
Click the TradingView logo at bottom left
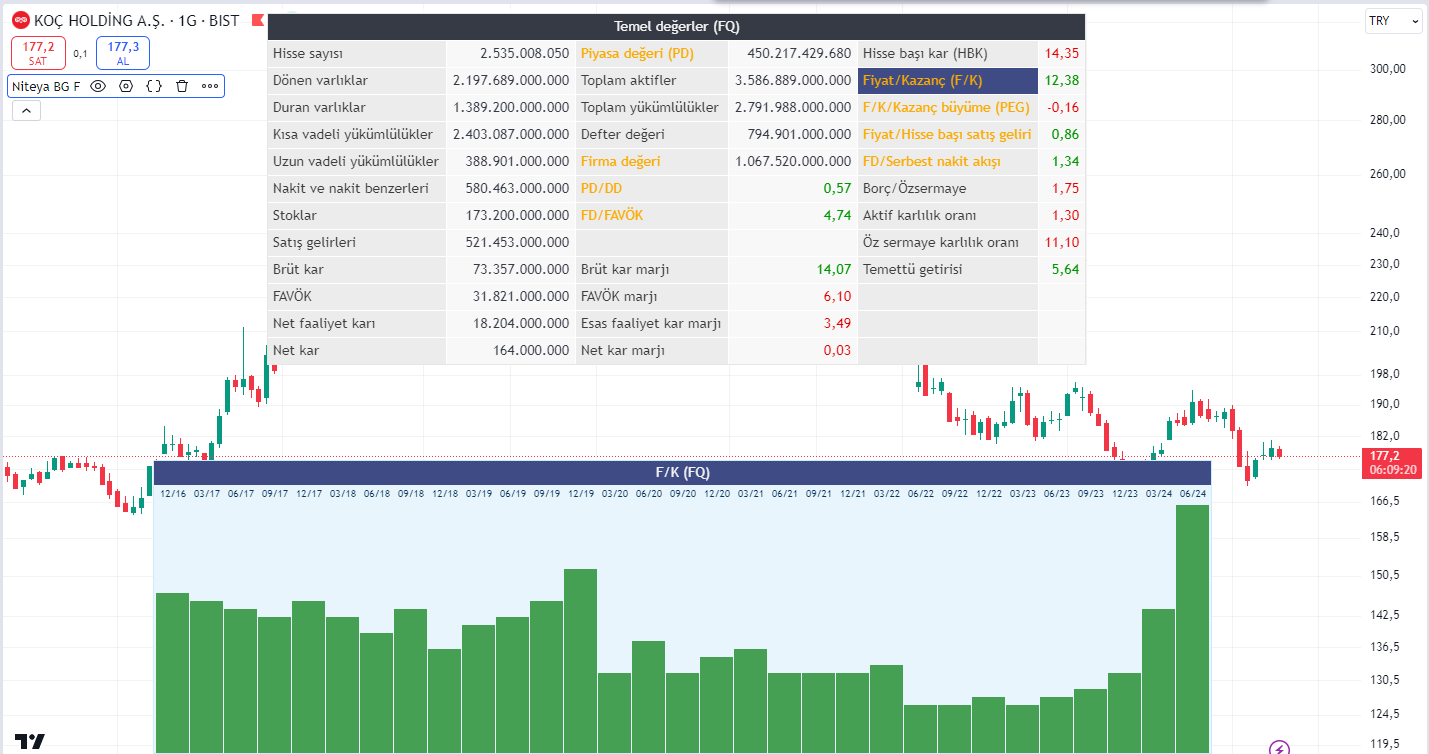[x=30, y=742]
